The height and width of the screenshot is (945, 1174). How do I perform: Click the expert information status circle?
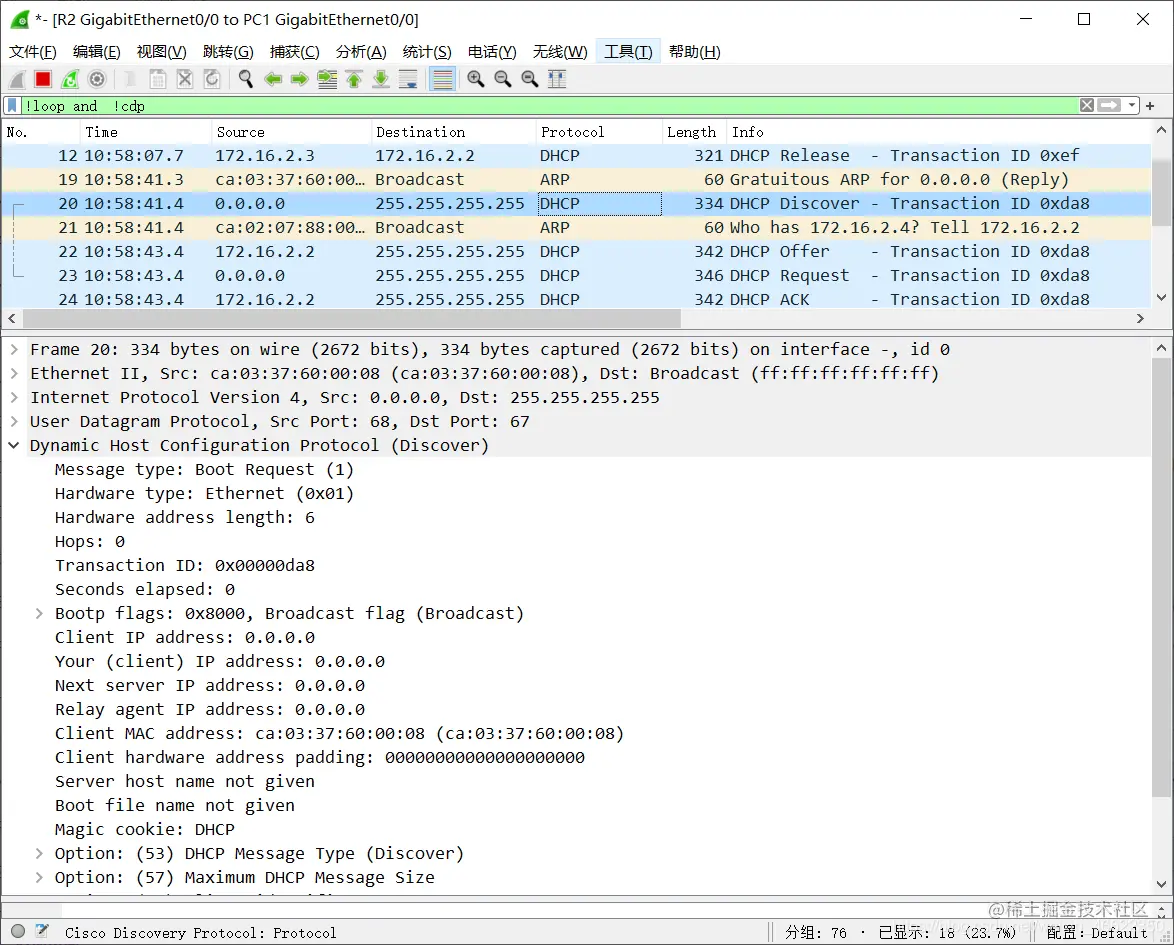(x=18, y=932)
